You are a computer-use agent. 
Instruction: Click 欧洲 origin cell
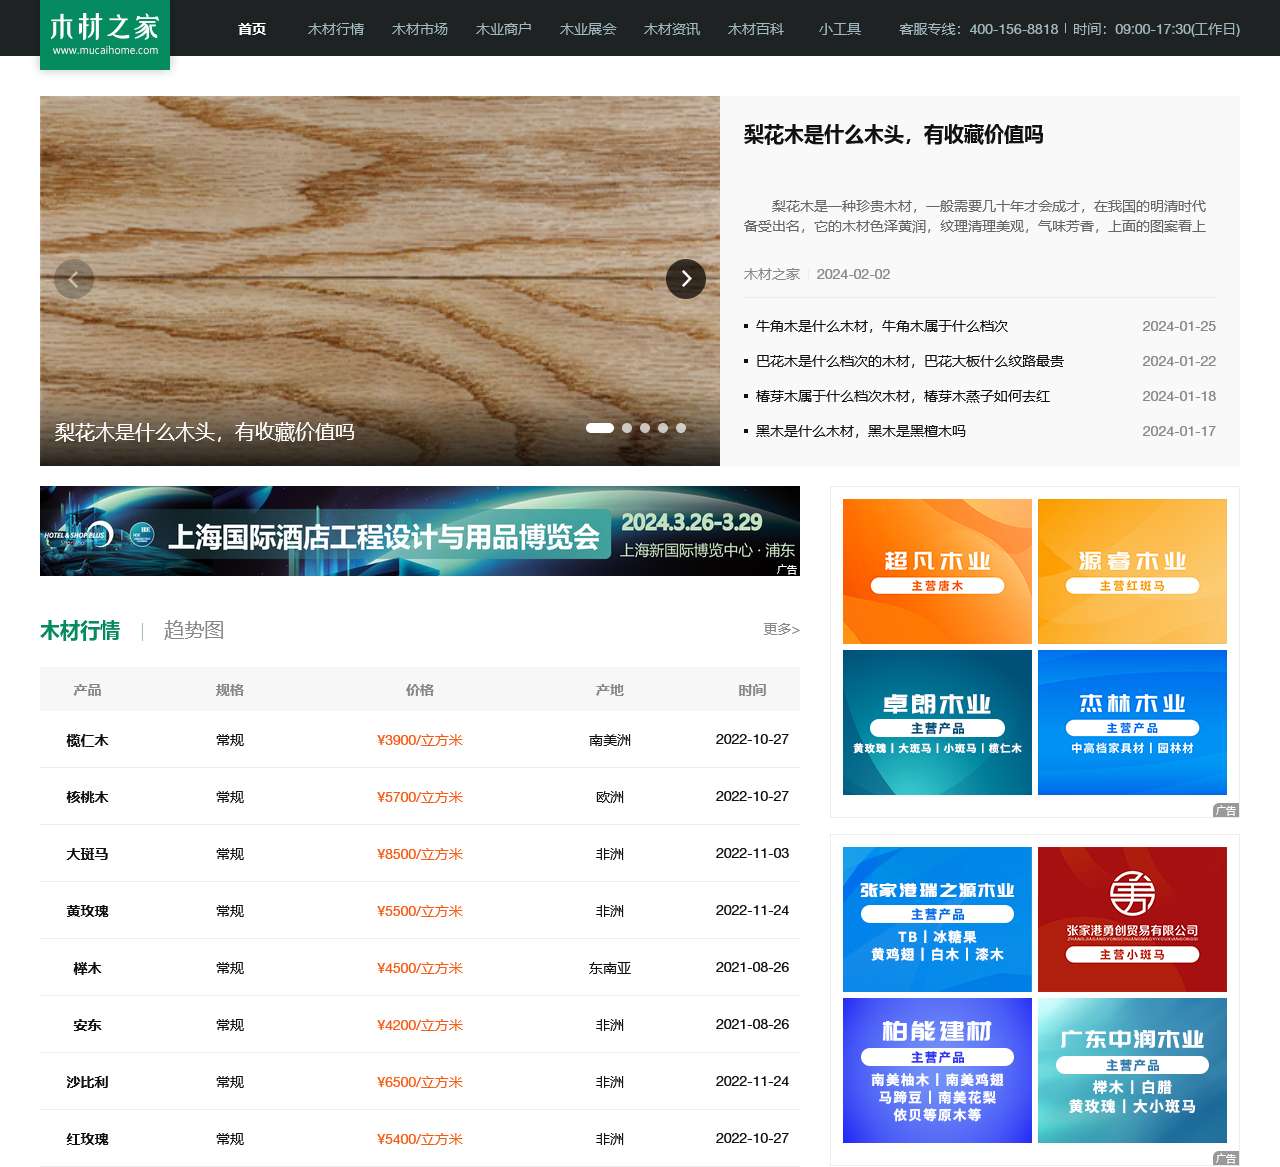(x=610, y=797)
